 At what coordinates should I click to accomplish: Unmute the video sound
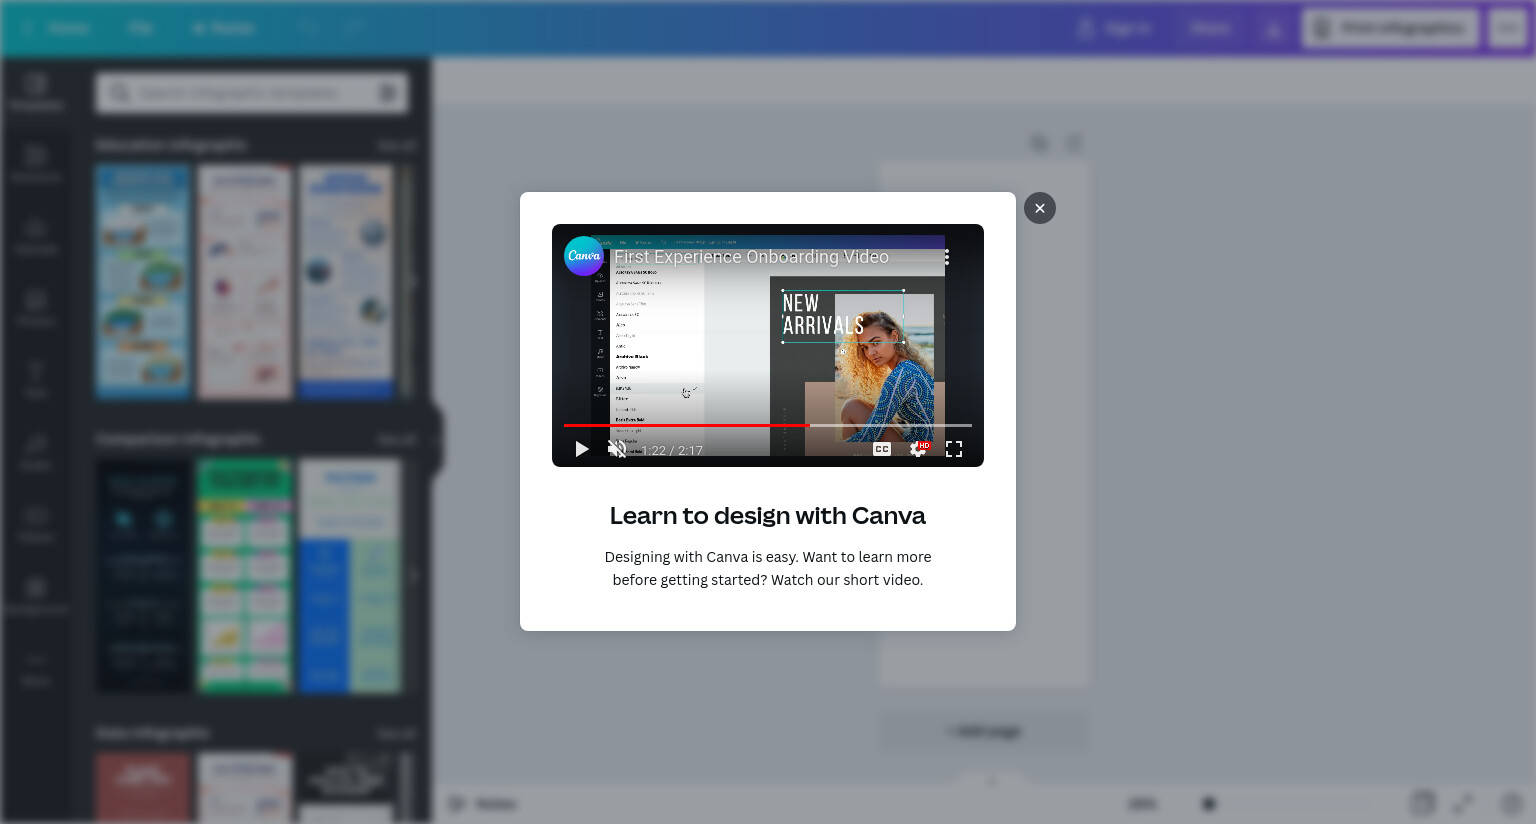pos(617,449)
